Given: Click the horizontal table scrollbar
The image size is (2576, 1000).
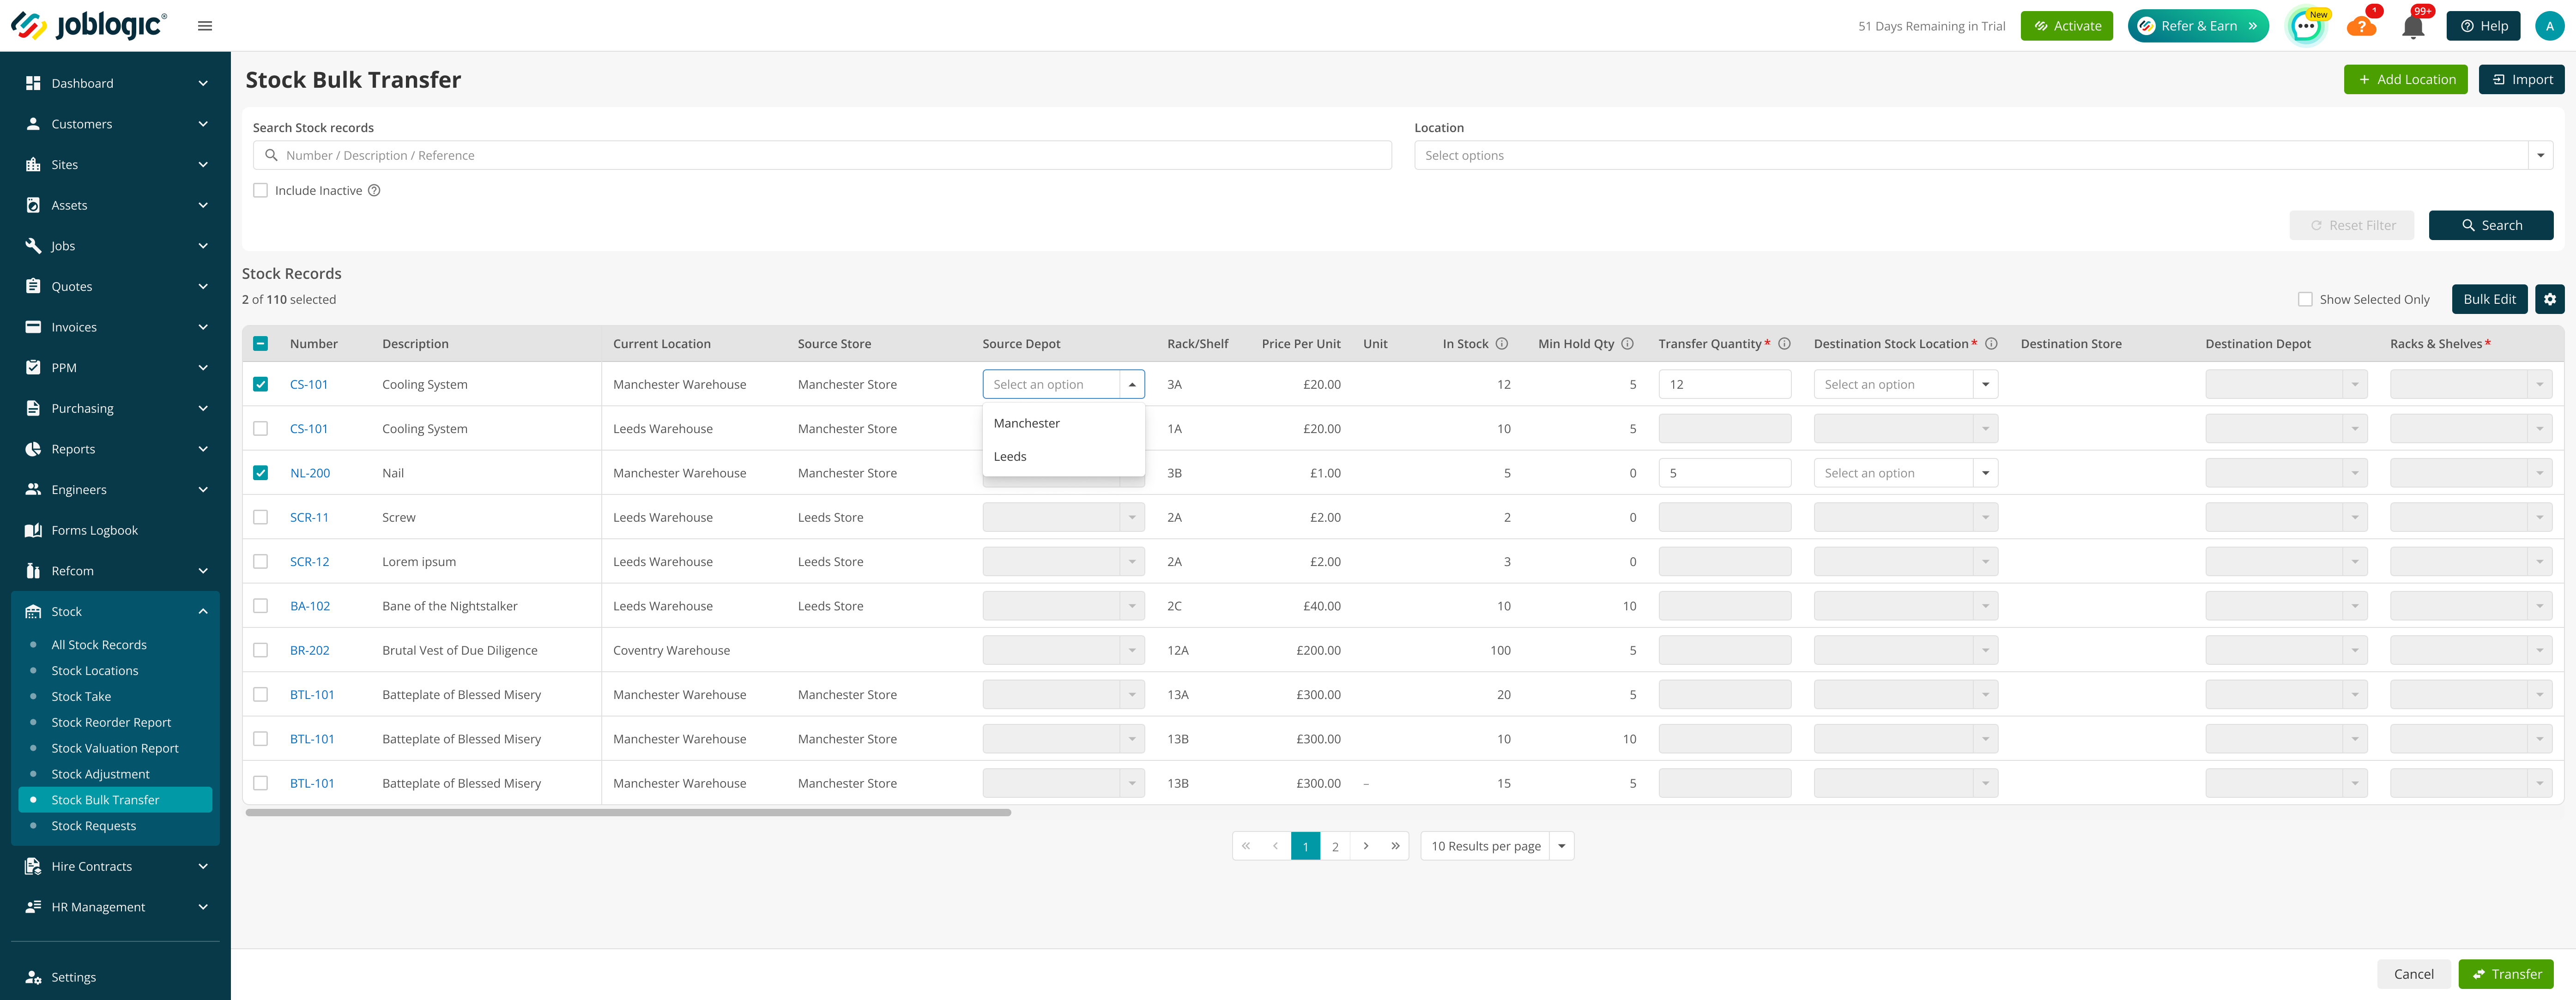Looking at the screenshot, I should coord(628,813).
